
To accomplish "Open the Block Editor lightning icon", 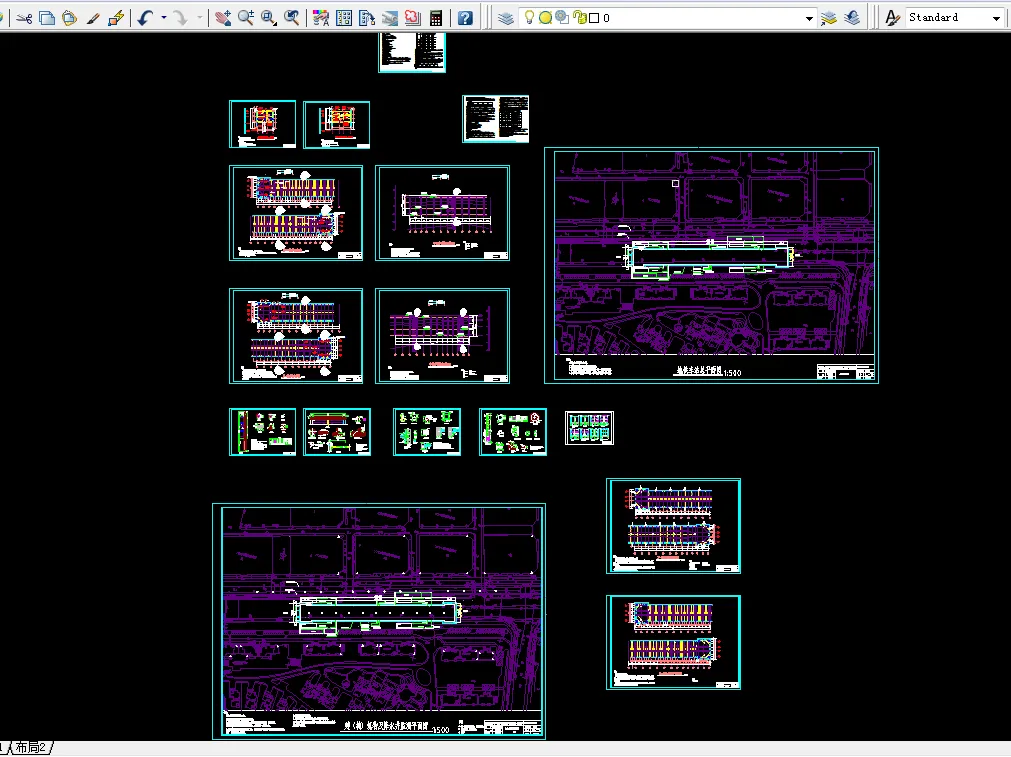I will [x=116, y=18].
